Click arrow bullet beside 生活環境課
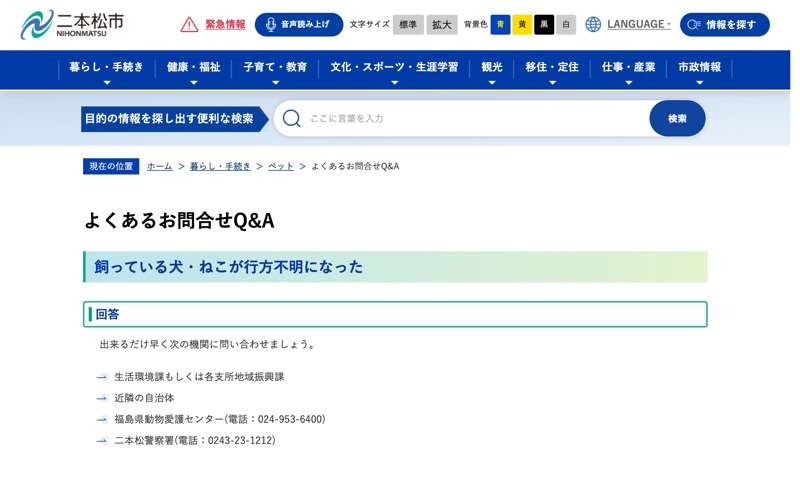 coord(102,377)
